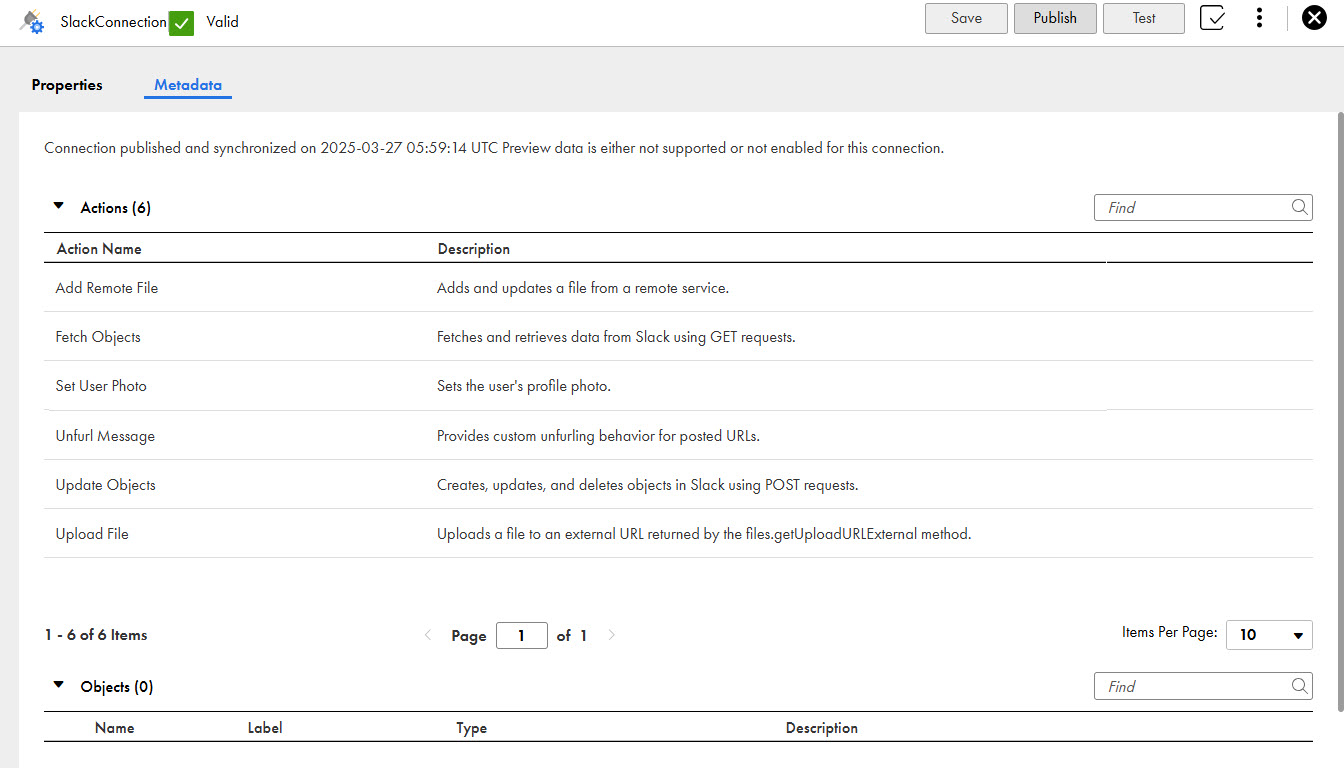Select the Set User Photo action
Screen dimensions: 1344x768
point(101,386)
